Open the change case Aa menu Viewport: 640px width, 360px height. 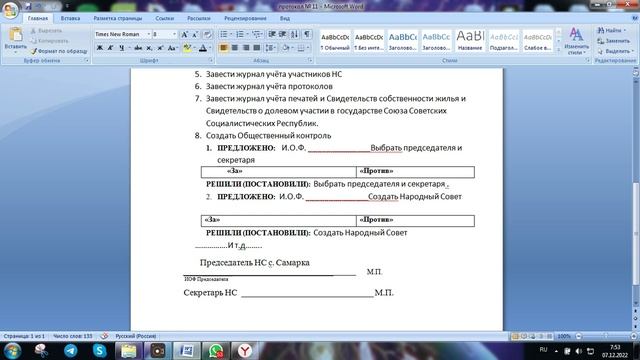[x=172, y=48]
